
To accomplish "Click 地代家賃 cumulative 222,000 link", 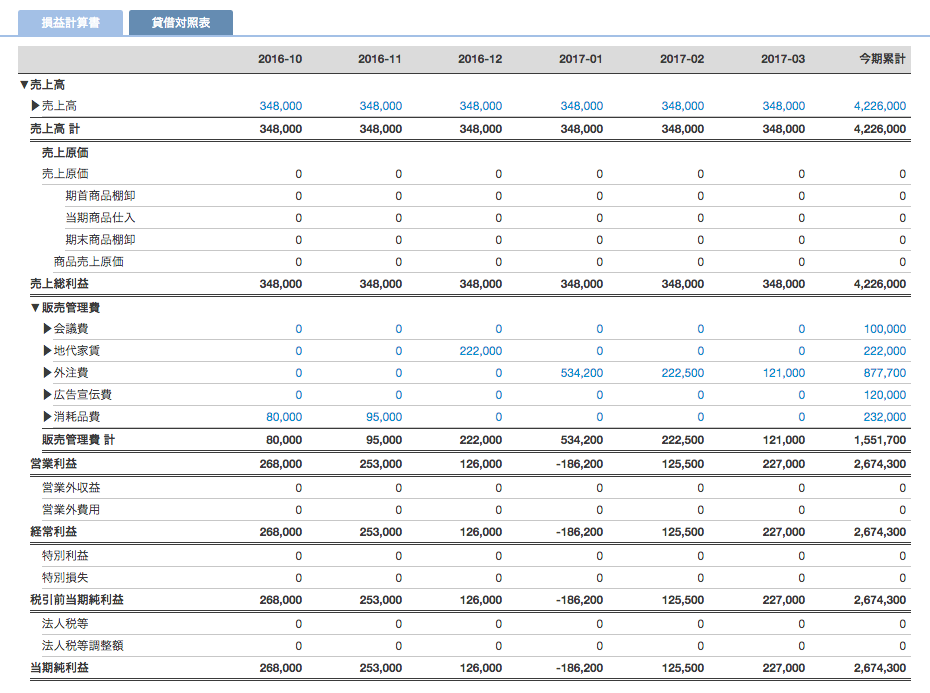I will (884, 351).
